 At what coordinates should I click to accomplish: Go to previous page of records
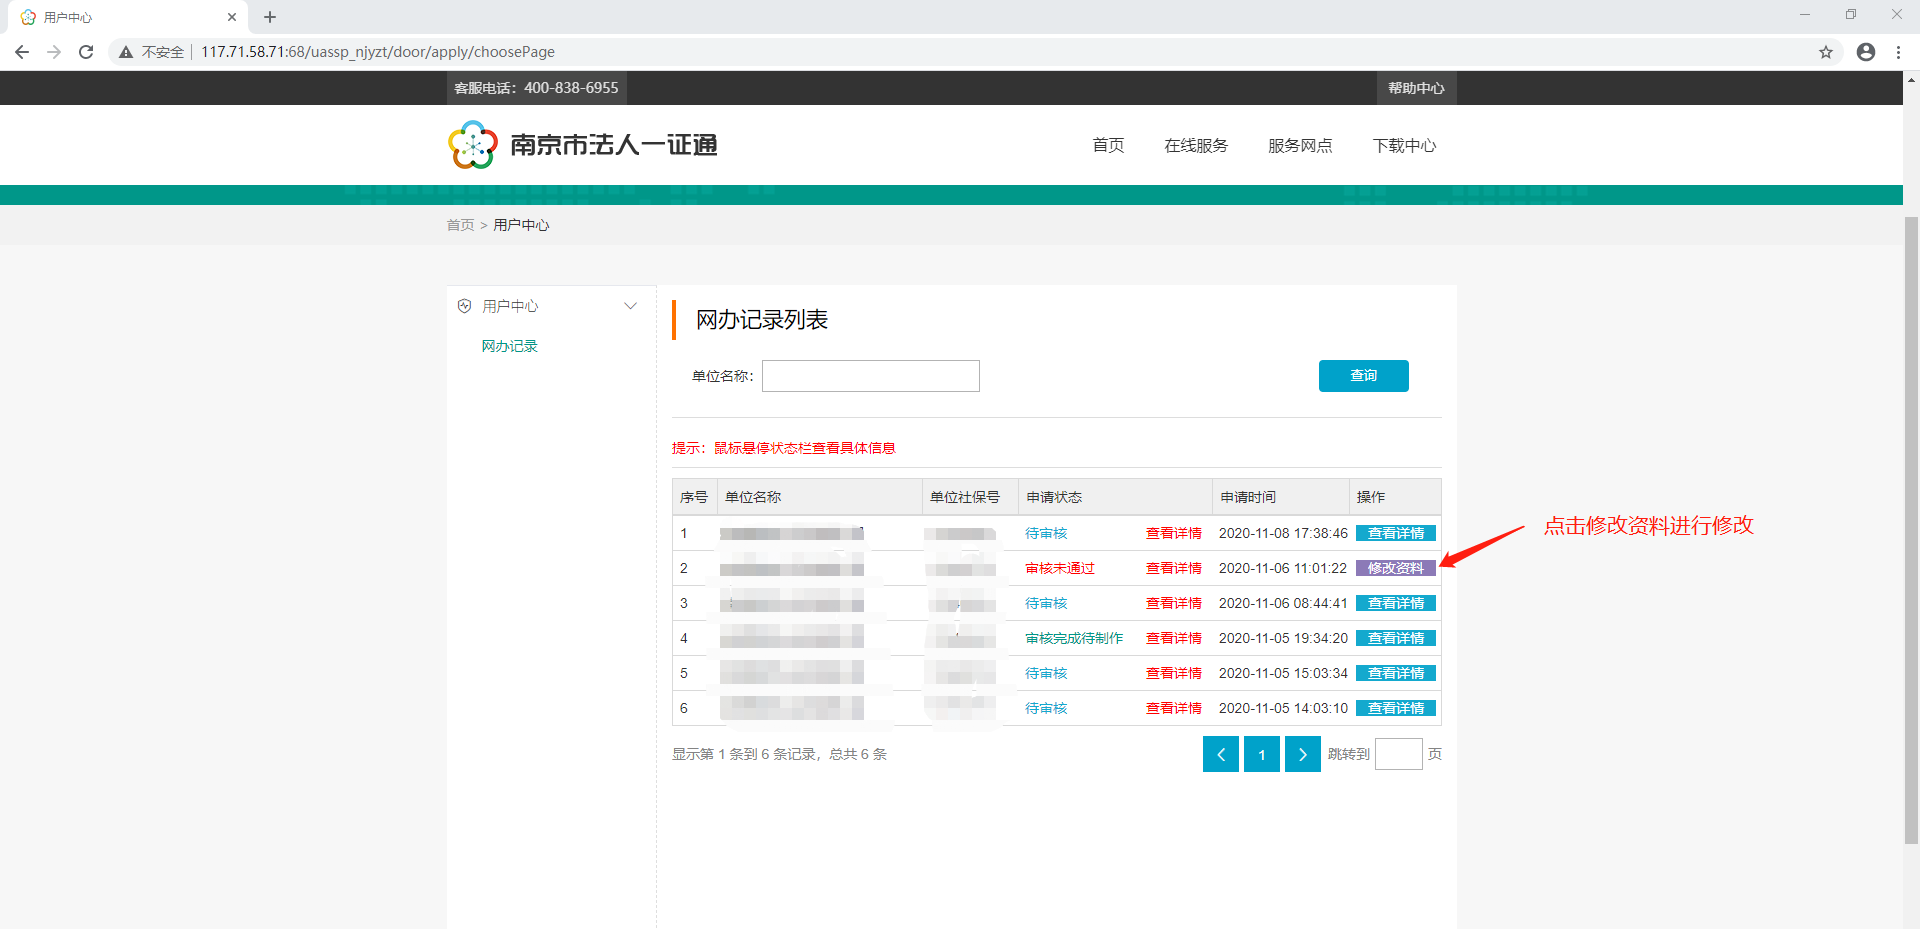click(x=1220, y=754)
